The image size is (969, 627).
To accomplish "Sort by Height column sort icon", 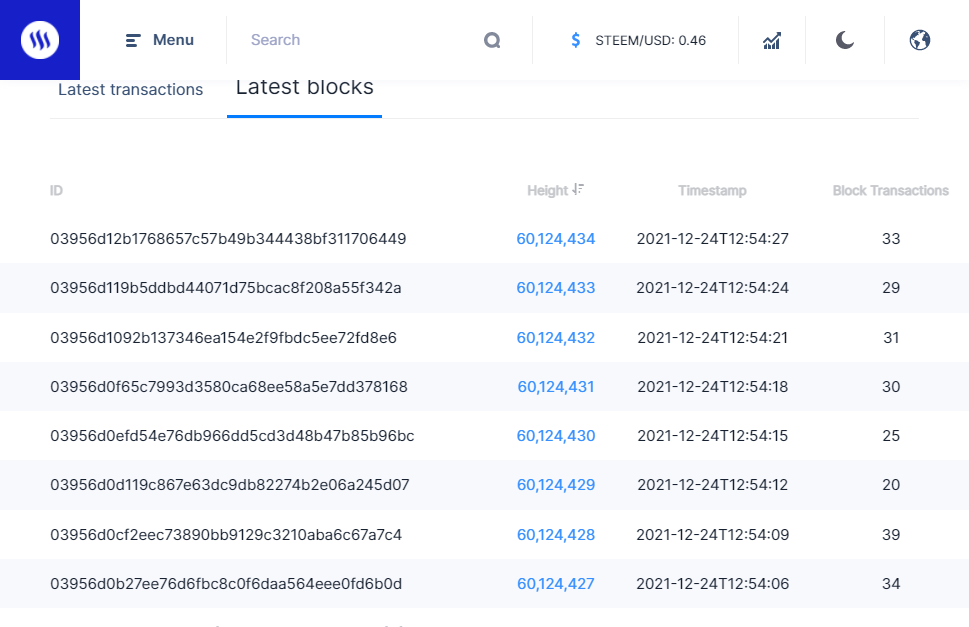I will pos(578,189).
